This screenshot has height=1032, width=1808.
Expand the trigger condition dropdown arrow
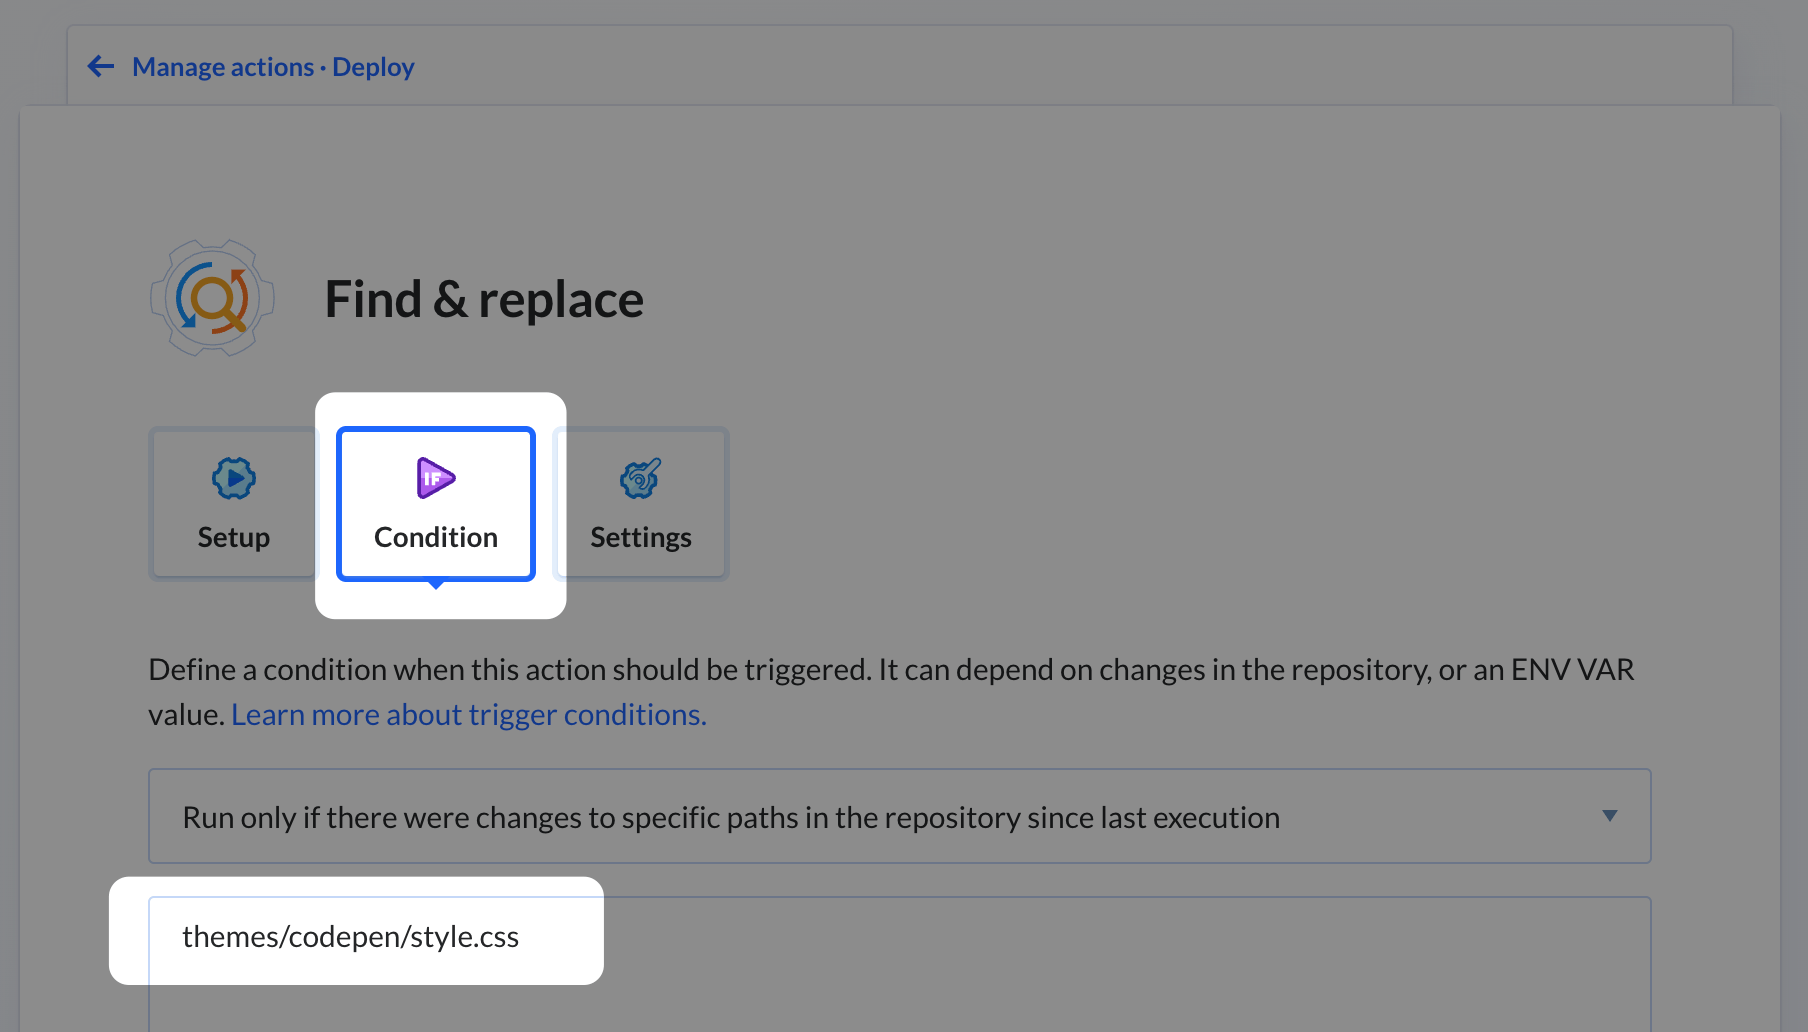coord(1609,816)
